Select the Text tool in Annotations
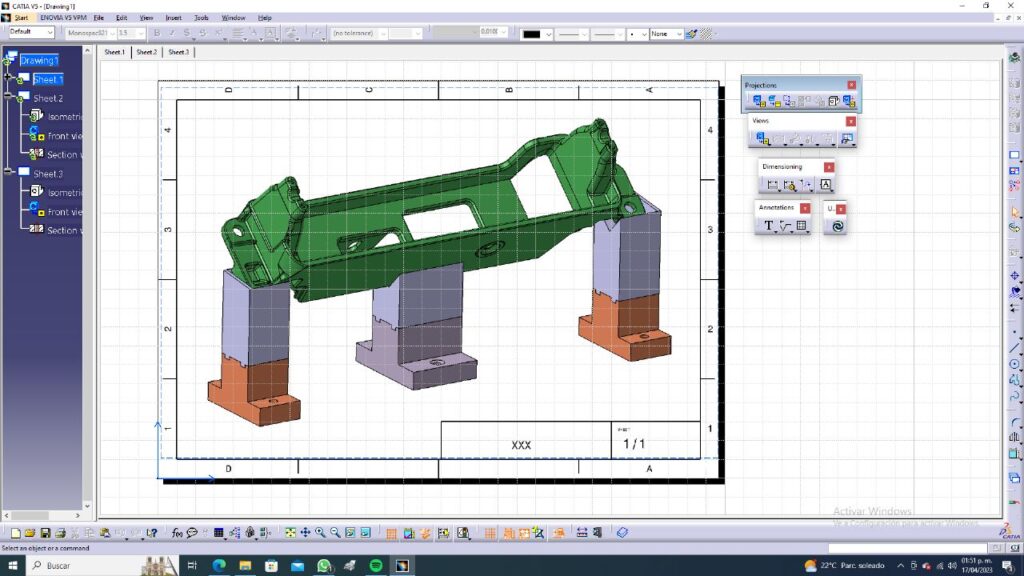1024x576 pixels. (x=769, y=226)
